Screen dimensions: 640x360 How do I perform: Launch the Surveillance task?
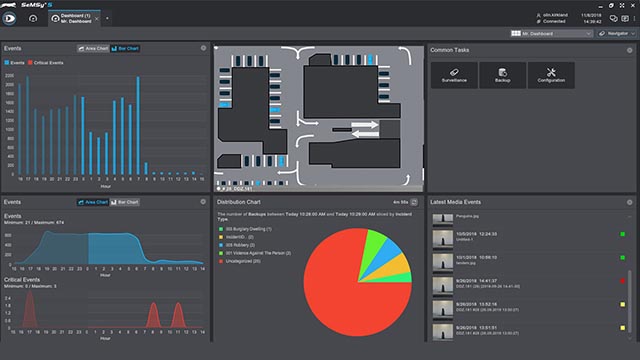454,75
